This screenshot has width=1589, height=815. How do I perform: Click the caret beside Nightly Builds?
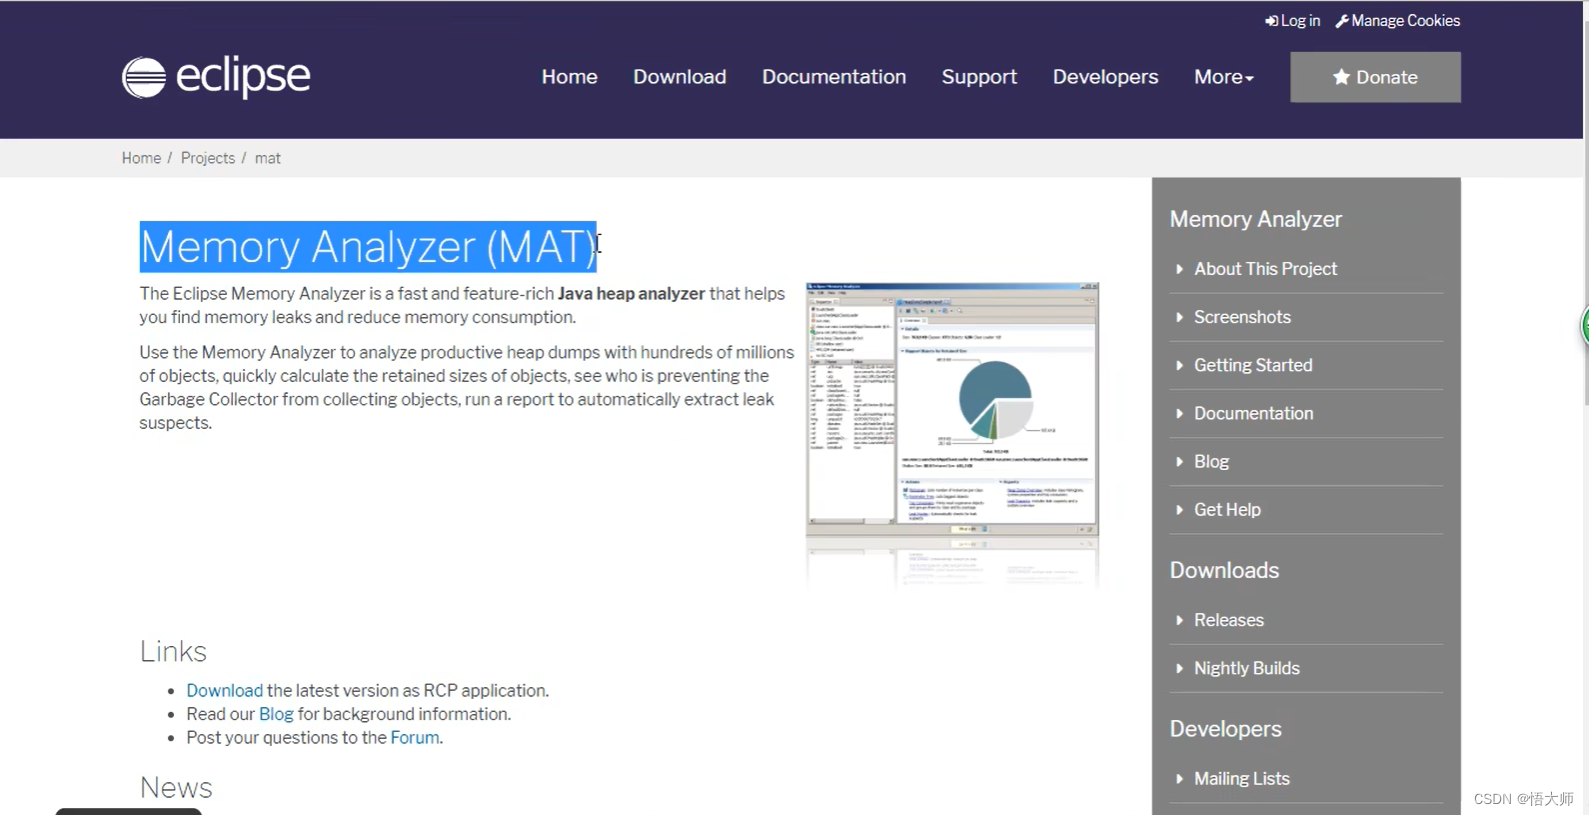(1180, 668)
